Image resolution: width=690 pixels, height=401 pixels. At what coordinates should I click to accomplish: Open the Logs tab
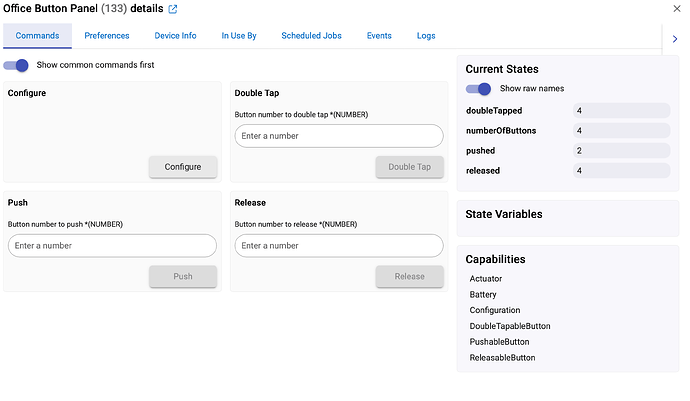point(426,36)
